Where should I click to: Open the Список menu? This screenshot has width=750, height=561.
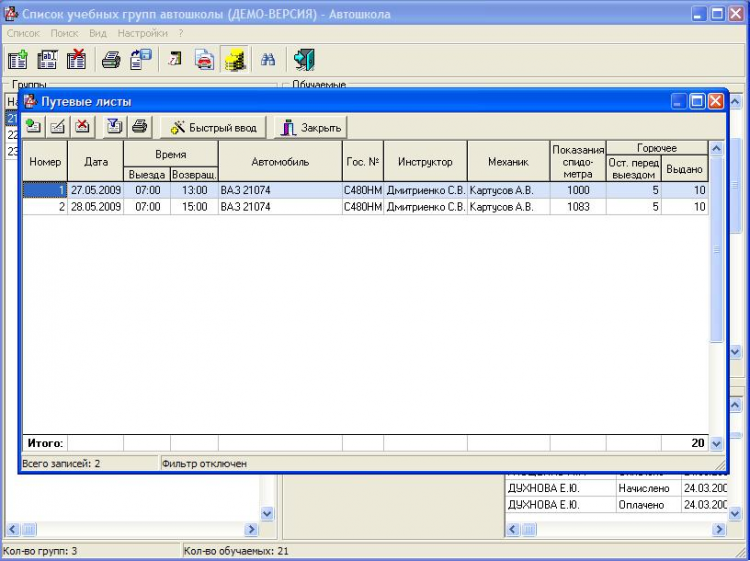pyautogui.click(x=23, y=33)
